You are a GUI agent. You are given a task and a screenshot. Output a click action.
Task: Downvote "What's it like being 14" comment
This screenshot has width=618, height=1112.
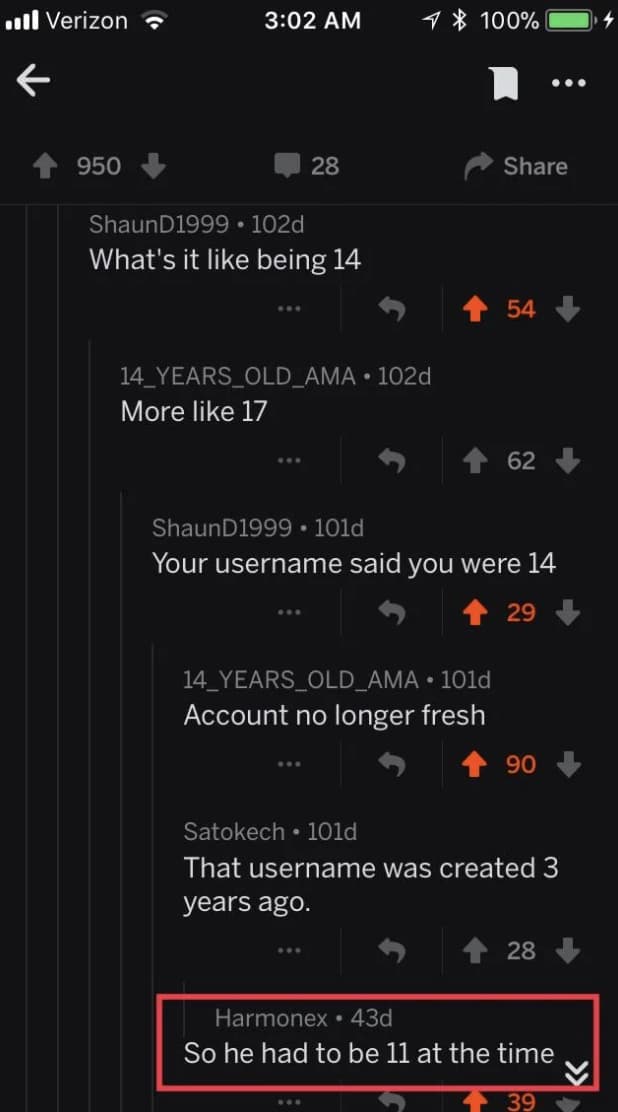pyautogui.click(x=568, y=309)
